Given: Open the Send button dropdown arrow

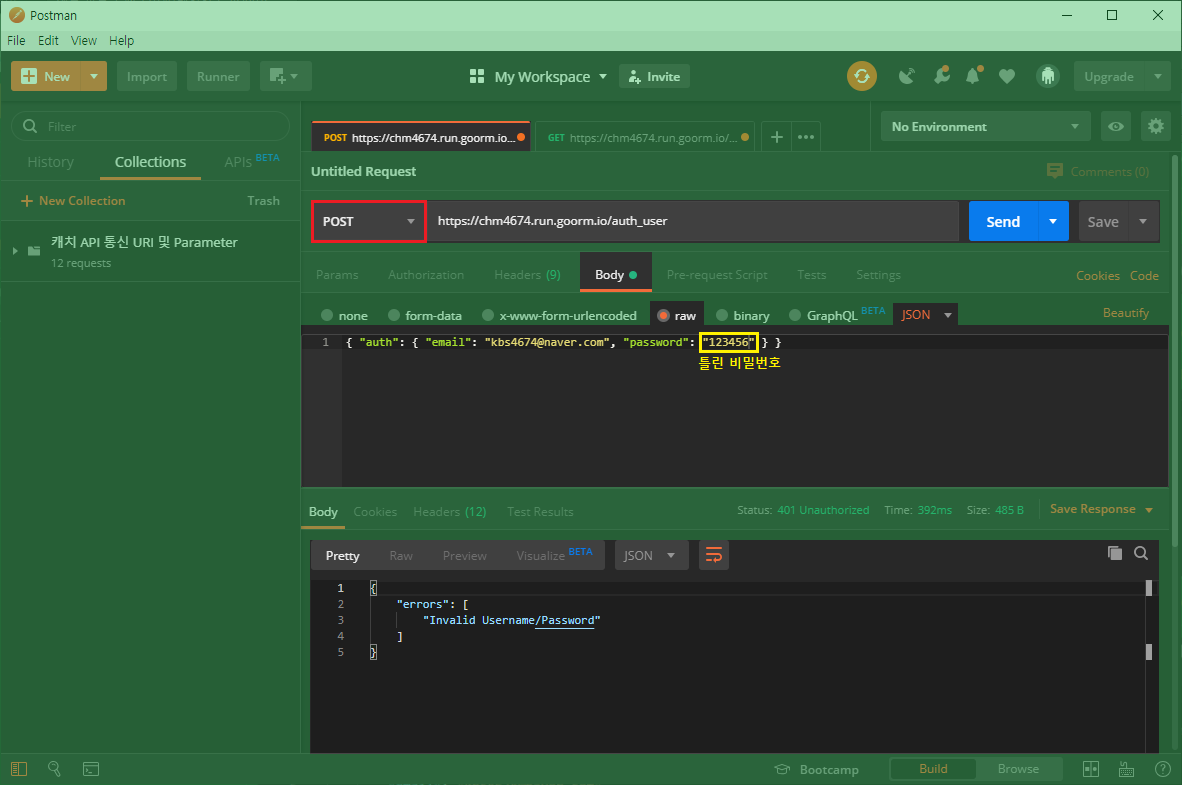Looking at the screenshot, I should (x=1053, y=222).
